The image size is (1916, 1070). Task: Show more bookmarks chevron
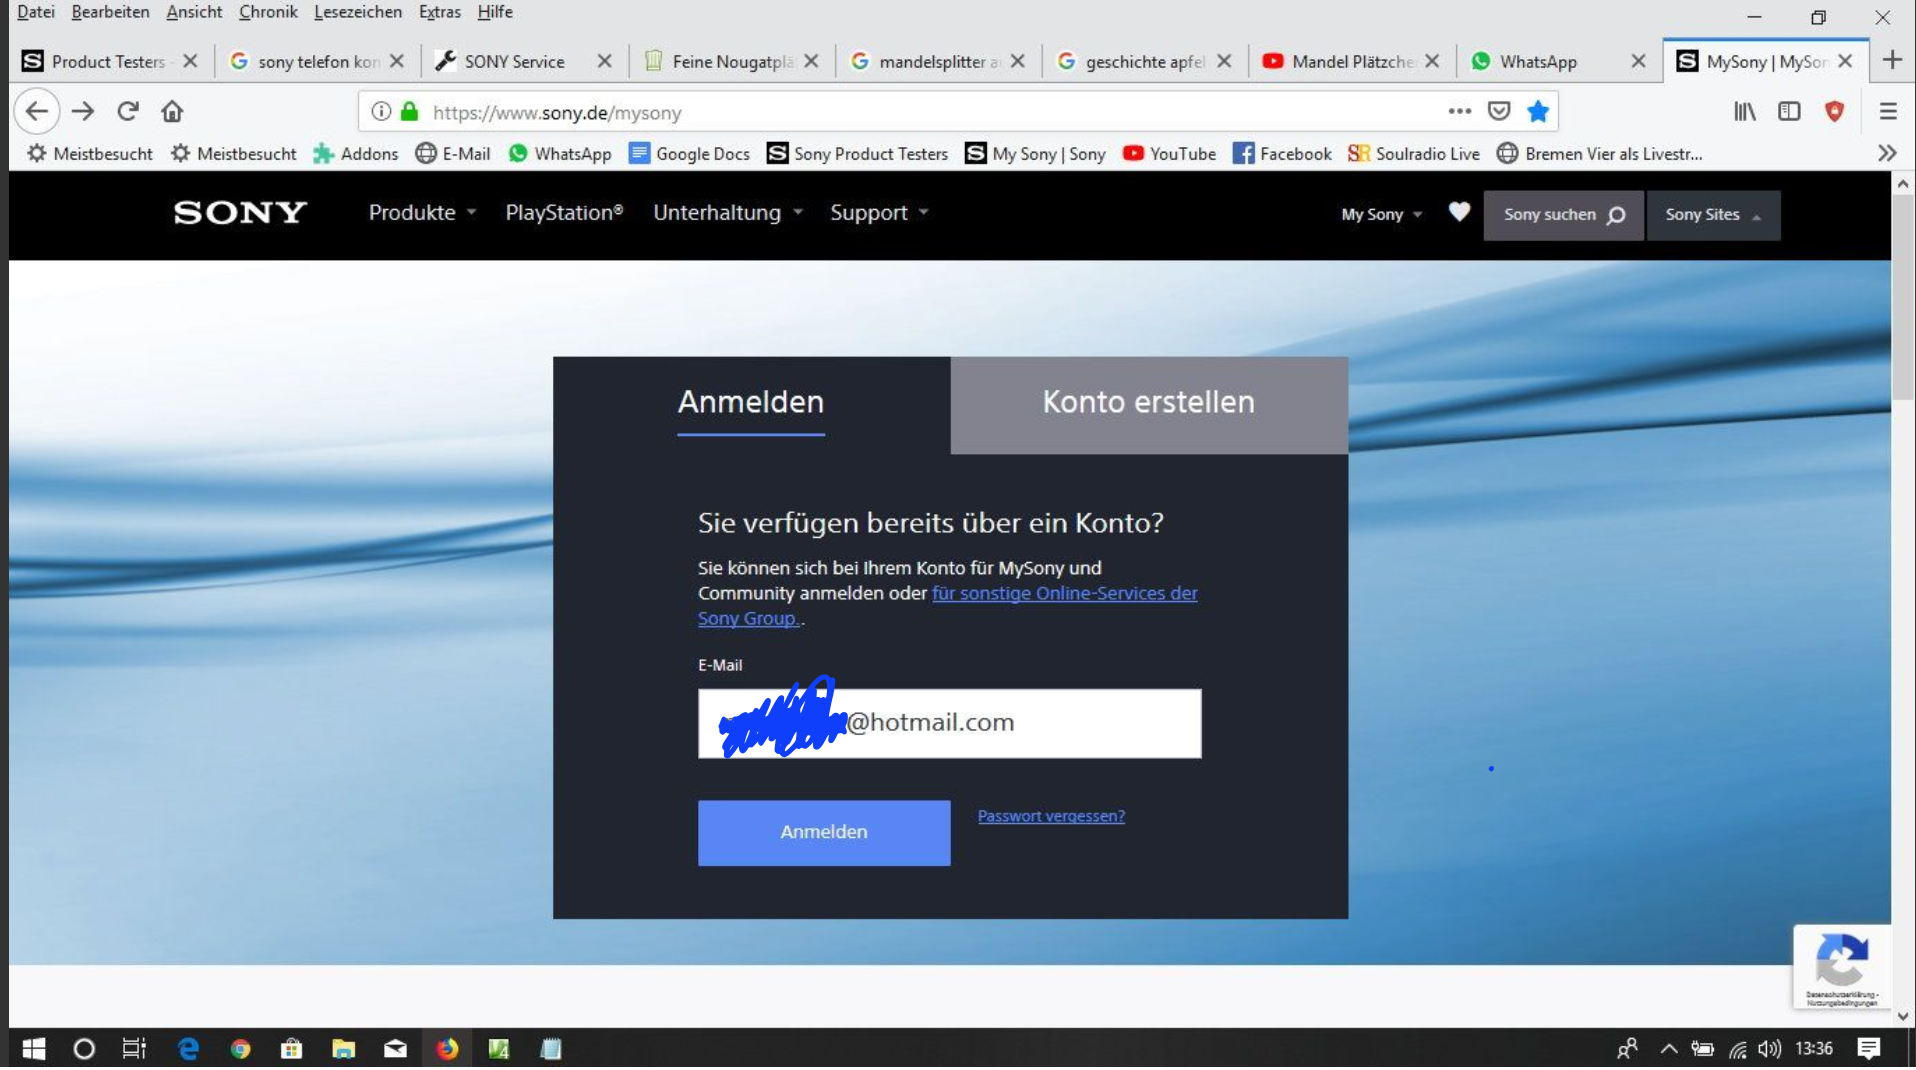[x=1886, y=153]
